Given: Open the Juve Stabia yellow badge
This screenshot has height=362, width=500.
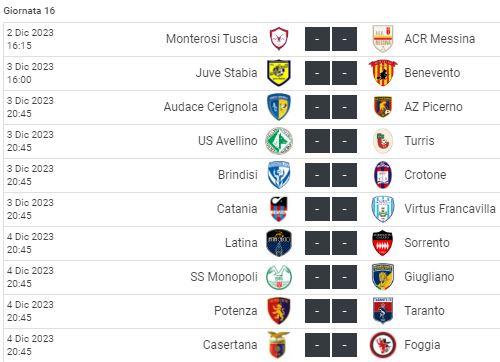Looking at the screenshot, I should tap(279, 73).
